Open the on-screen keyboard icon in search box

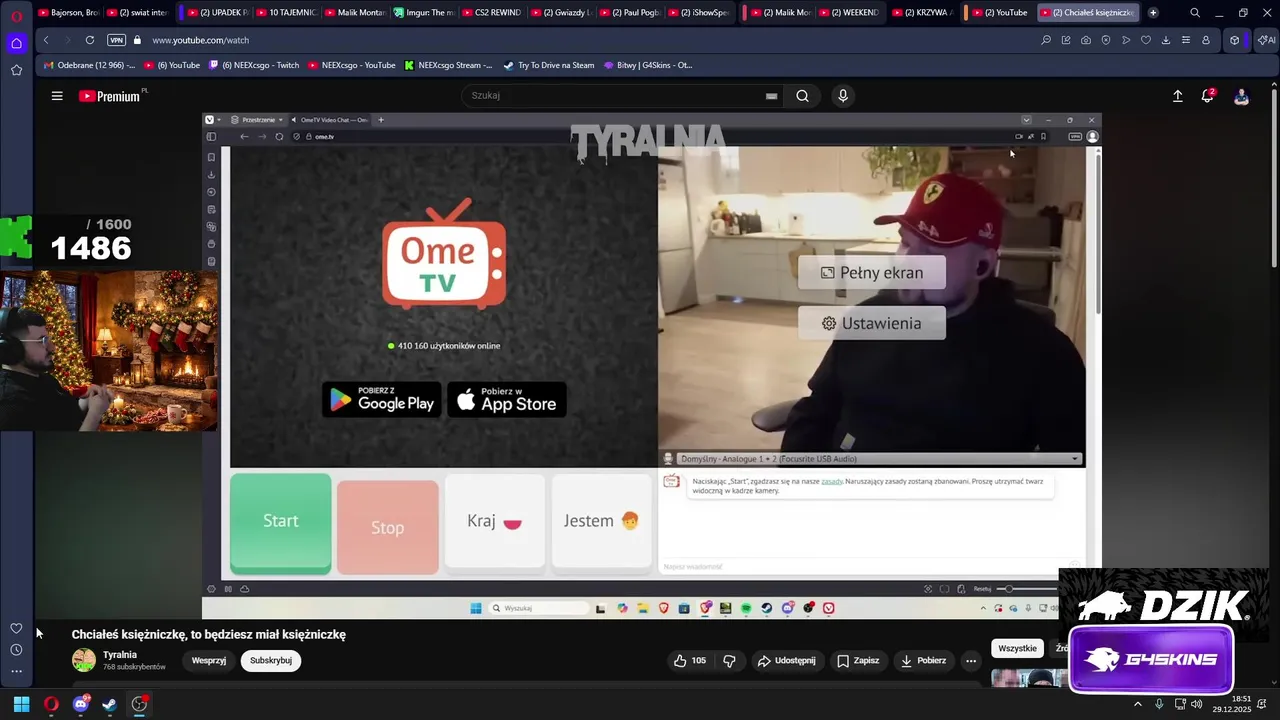point(771,96)
